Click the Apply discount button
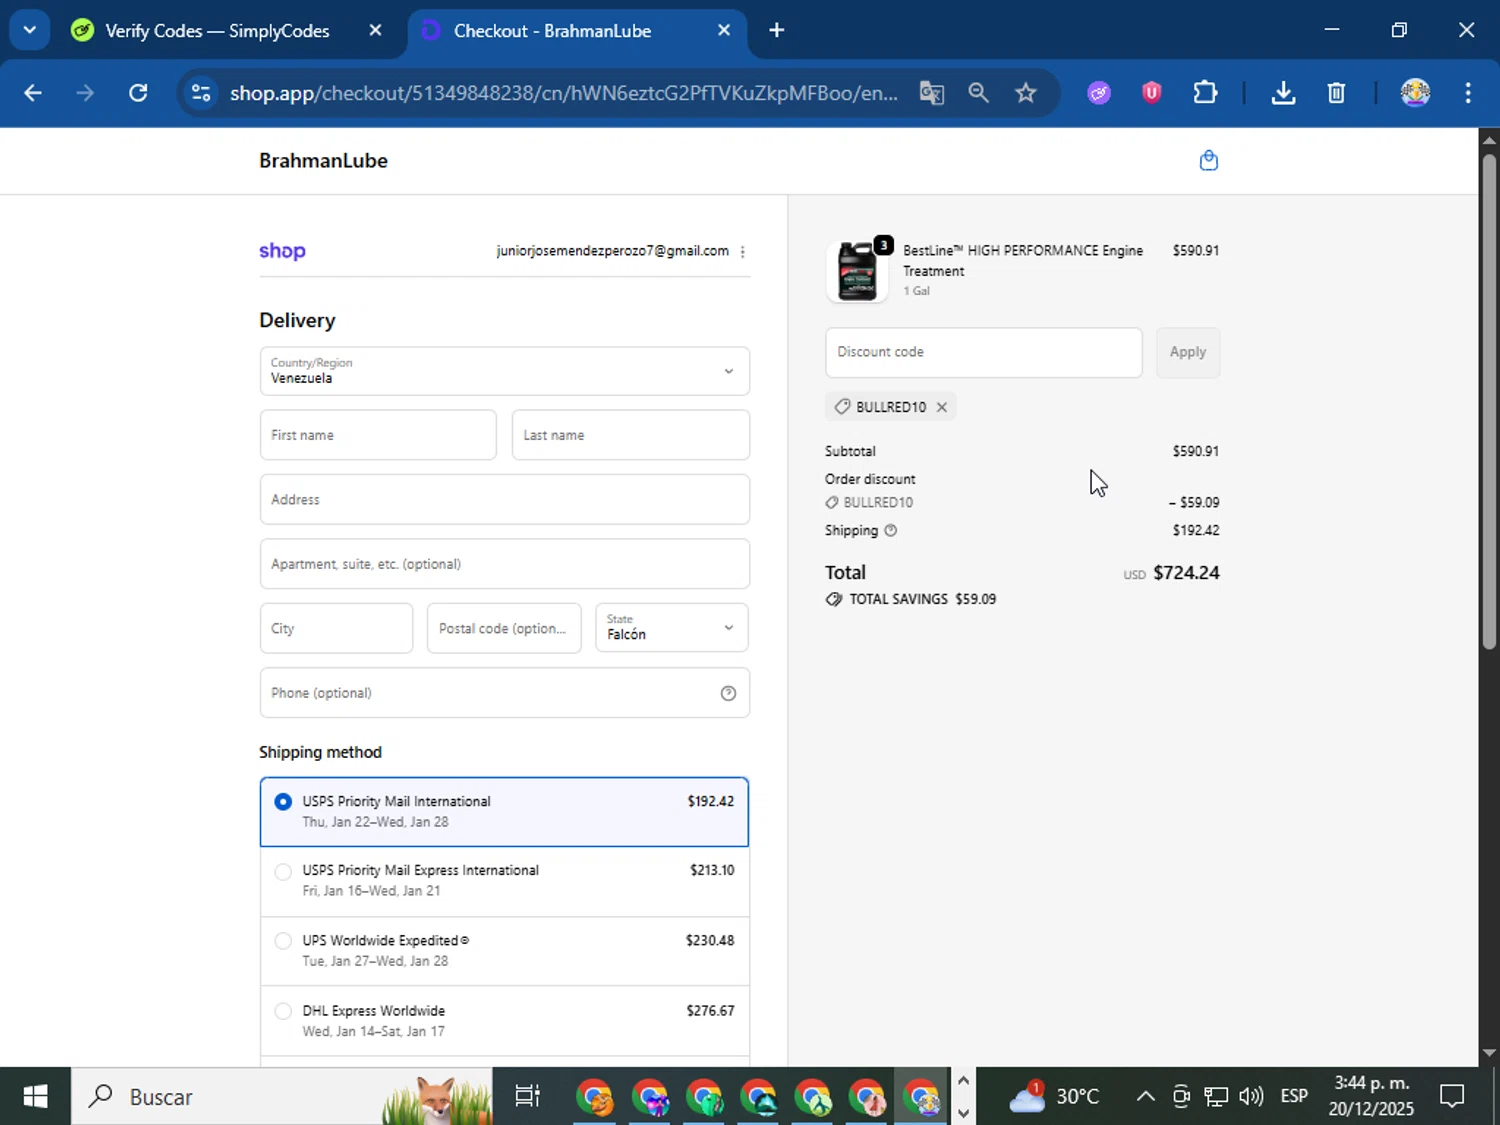Viewport: 1500px width, 1125px height. pyautogui.click(x=1187, y=352)
